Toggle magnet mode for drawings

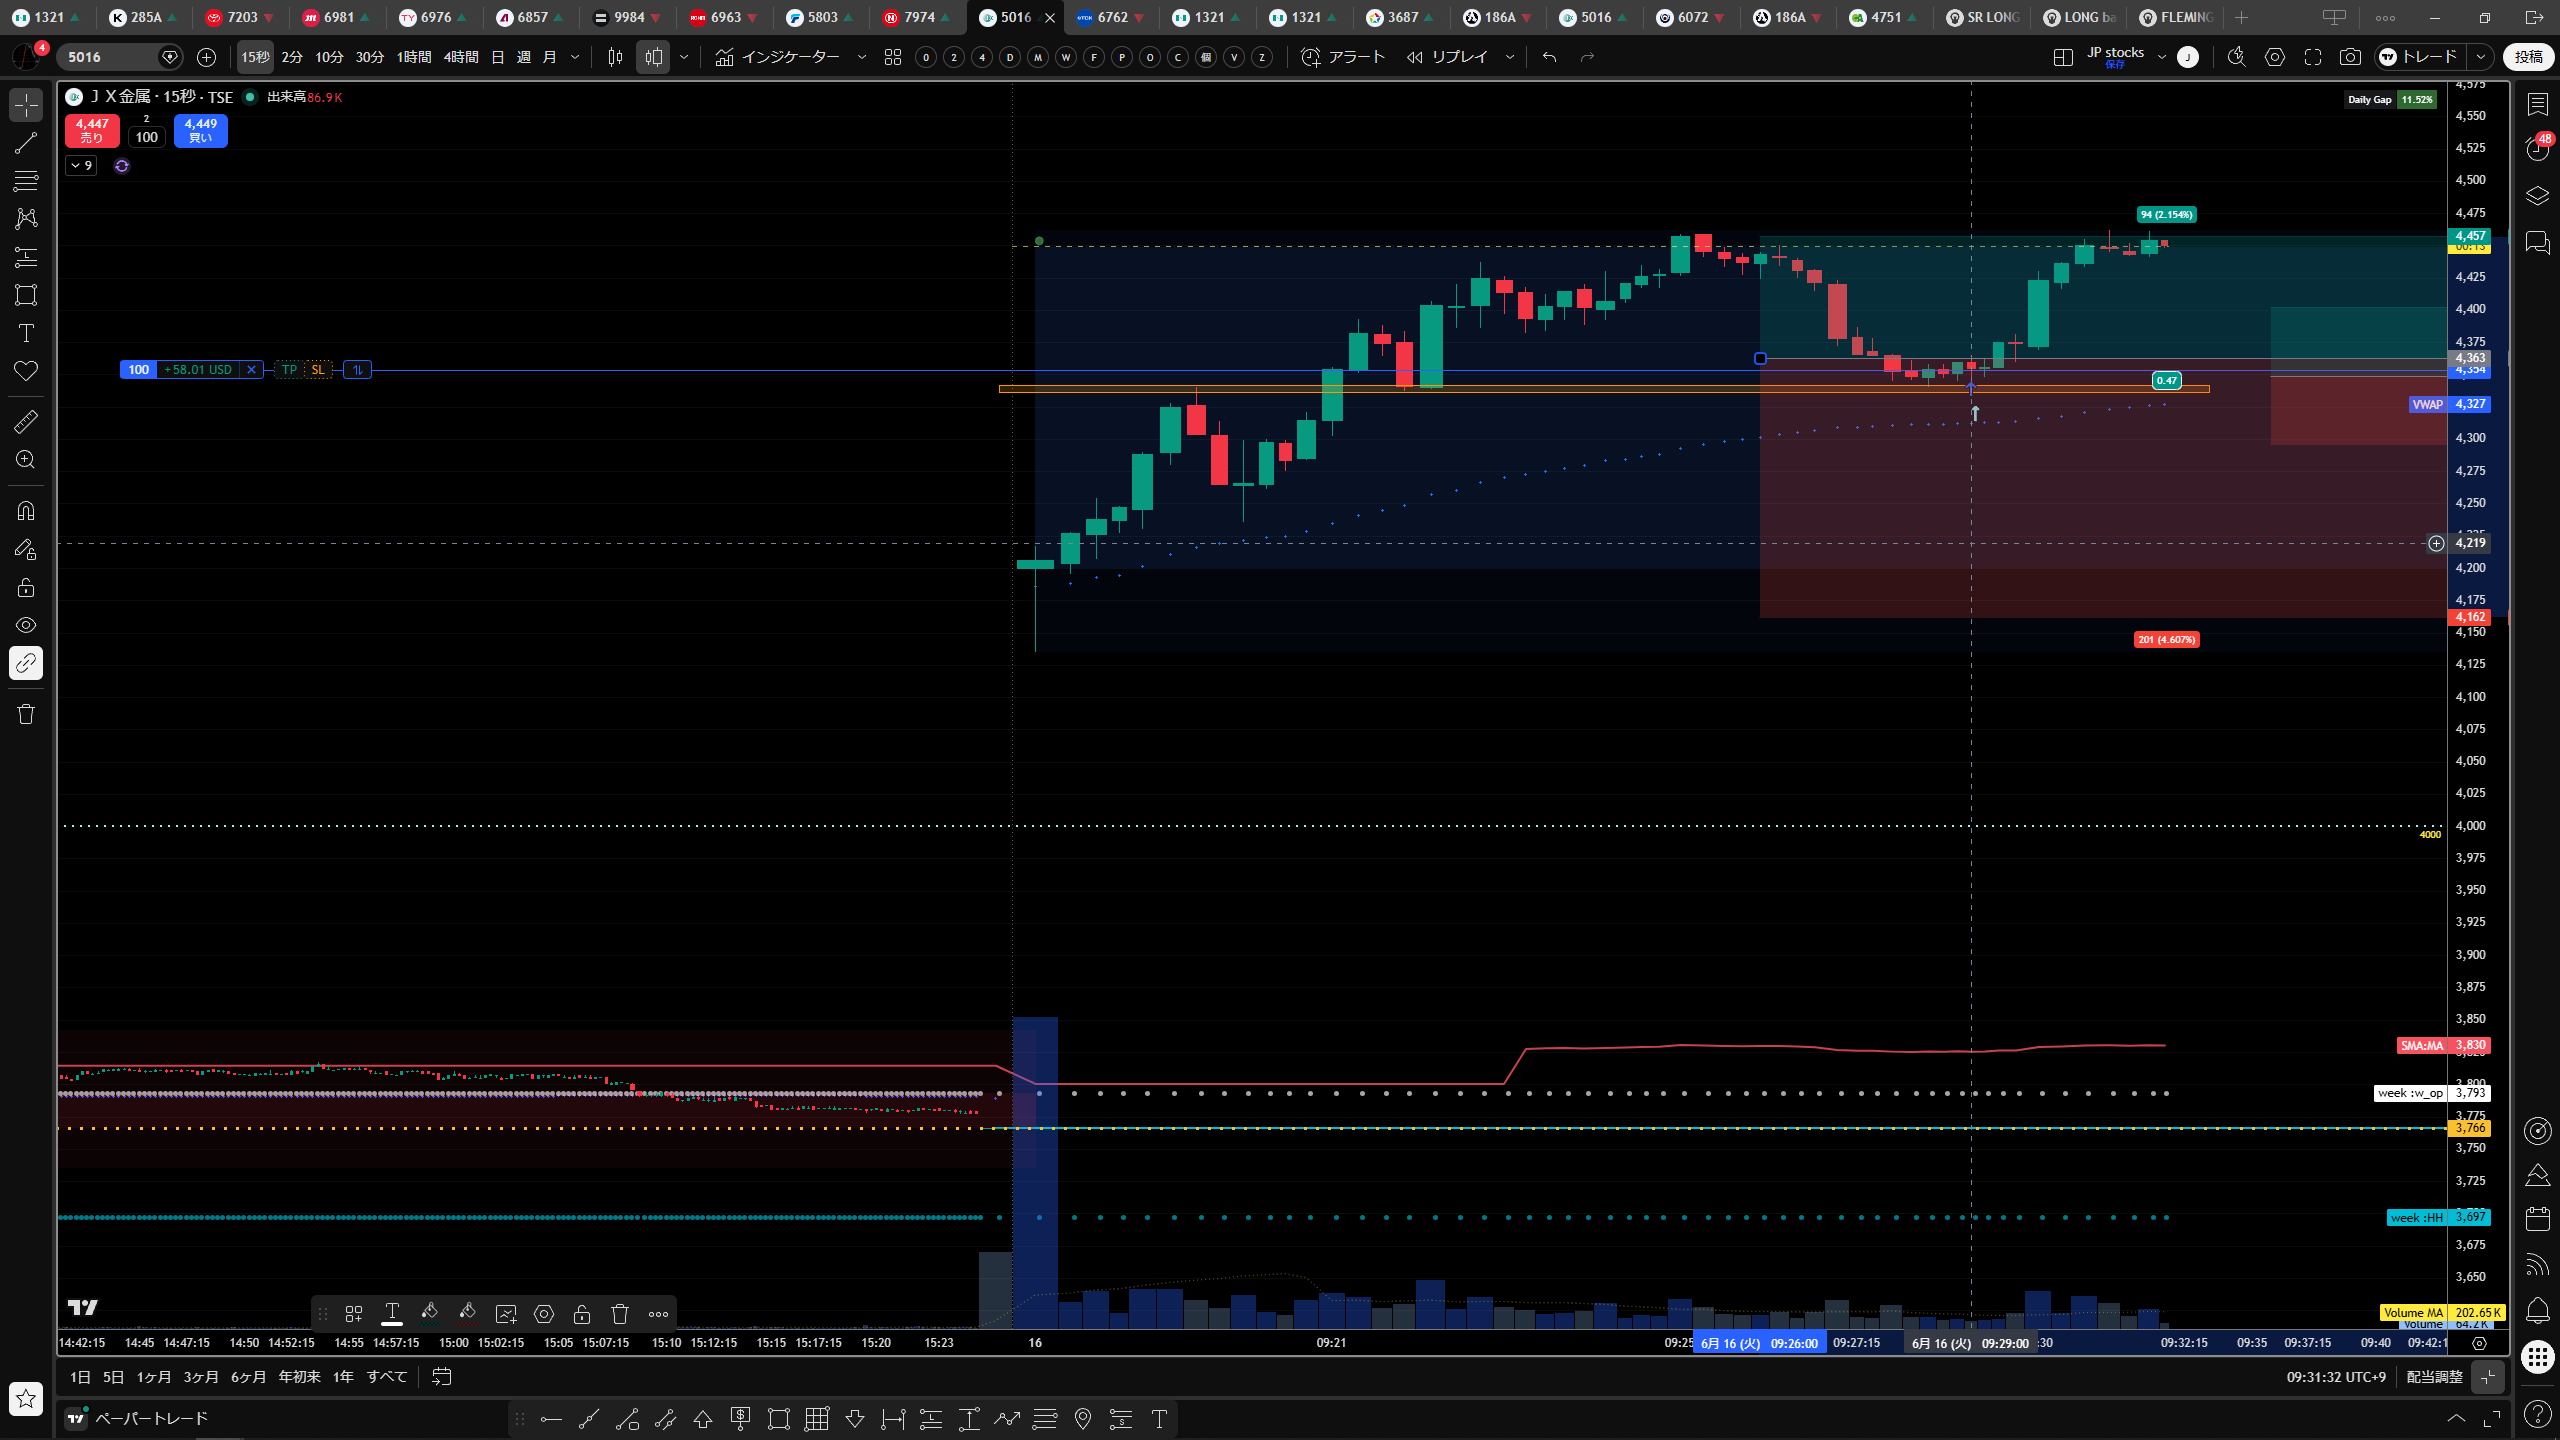[26, 511]
